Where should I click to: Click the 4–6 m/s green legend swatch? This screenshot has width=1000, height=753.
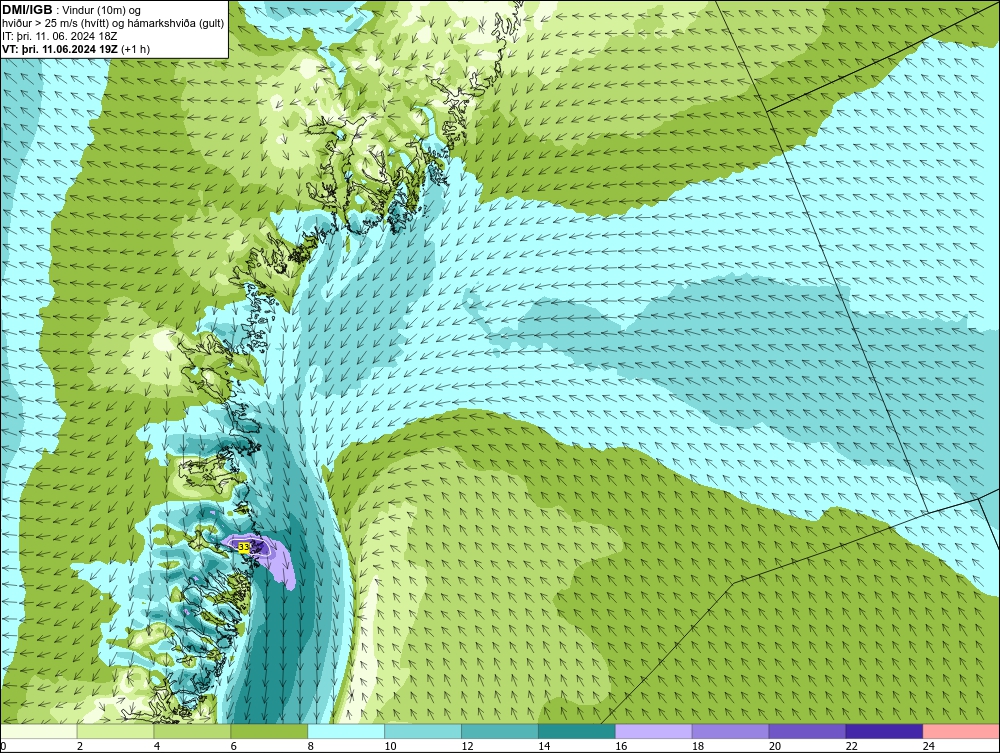(x=192, y=731)
